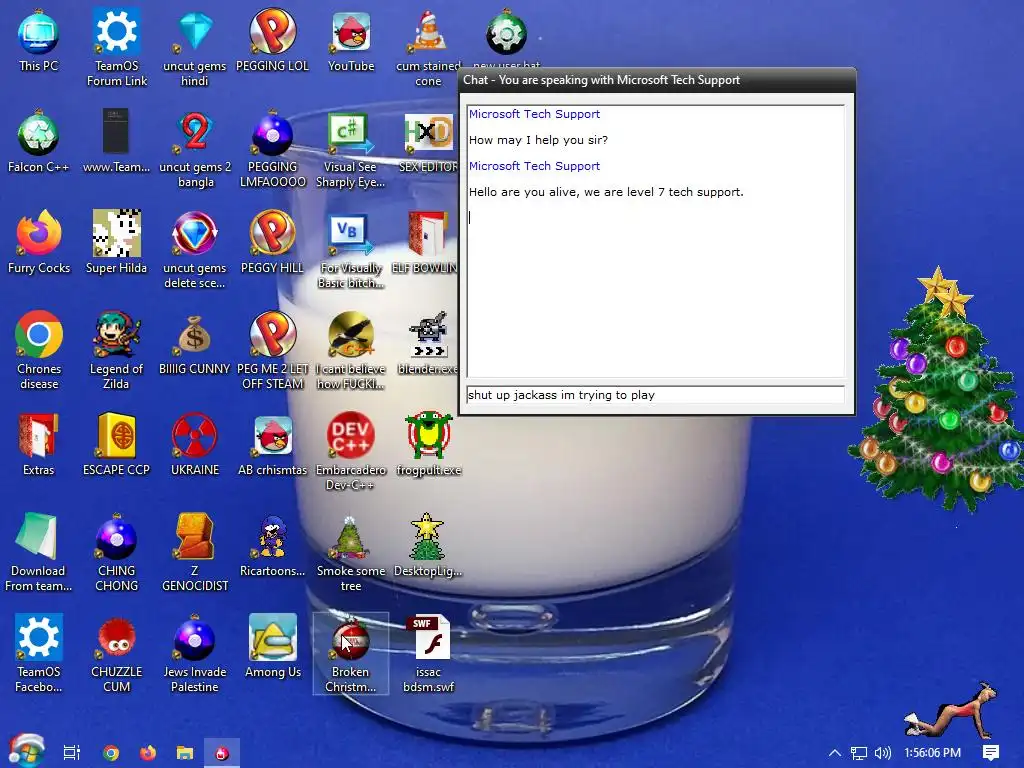Select the Smoke some tree icon

pyautogui.click(x=351, y=552)
